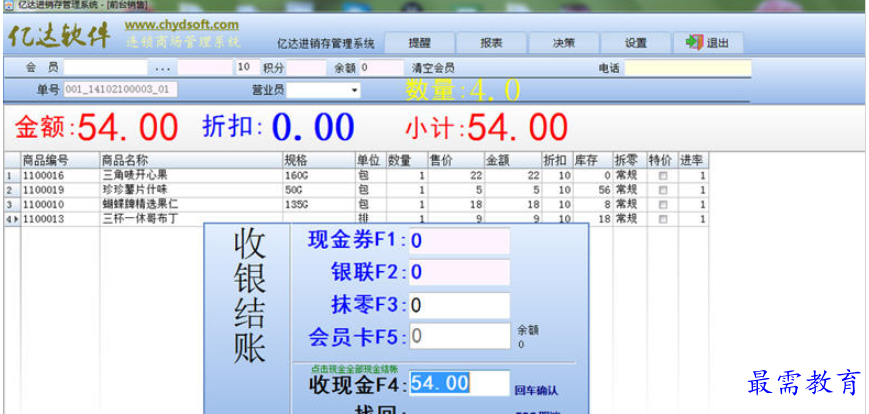Click the 余额 field showing 0
This screenshot has width=869, height=414.
coord(382,68)
